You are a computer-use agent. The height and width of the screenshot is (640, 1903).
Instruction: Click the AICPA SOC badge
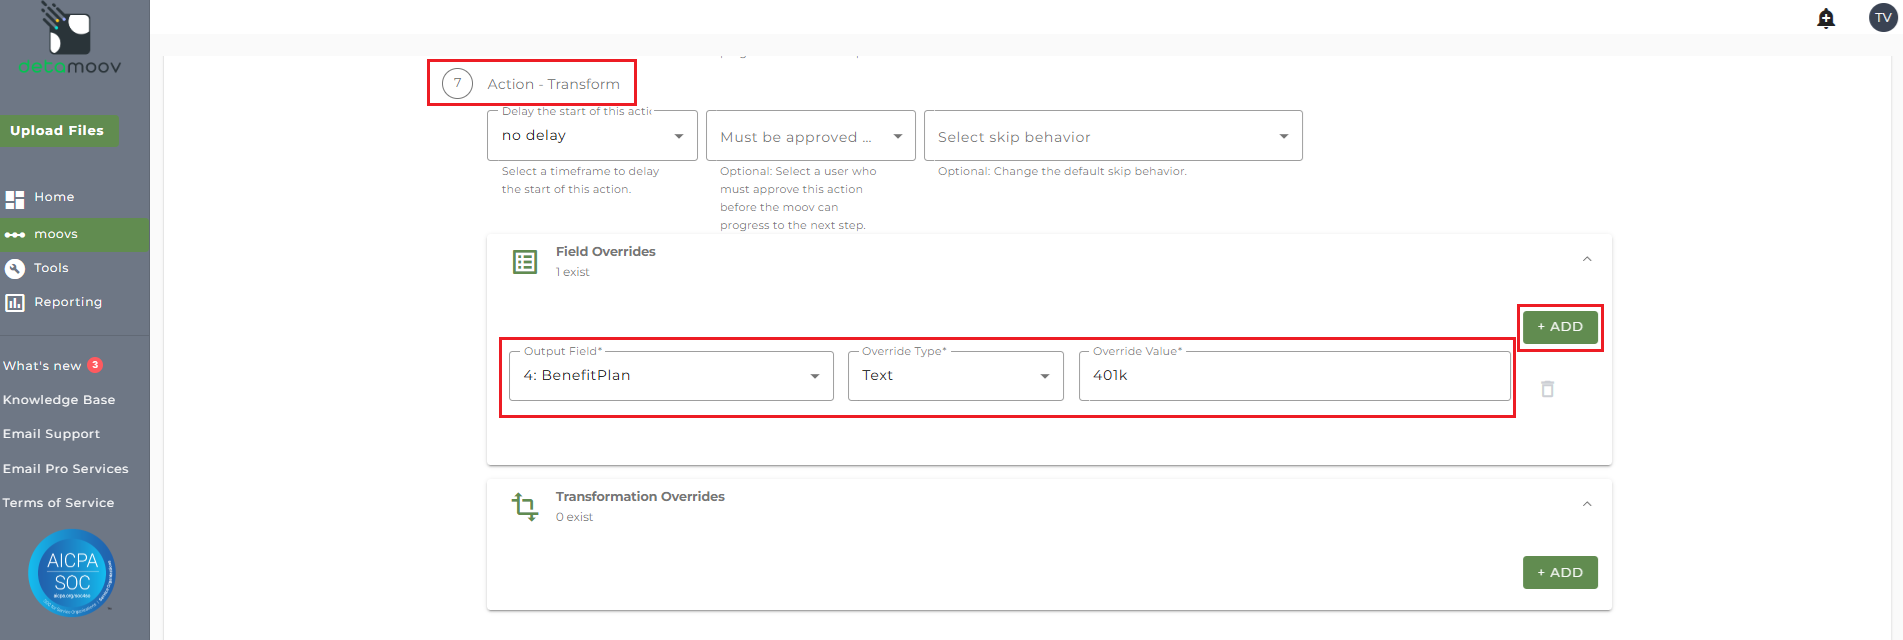point(72,573)
